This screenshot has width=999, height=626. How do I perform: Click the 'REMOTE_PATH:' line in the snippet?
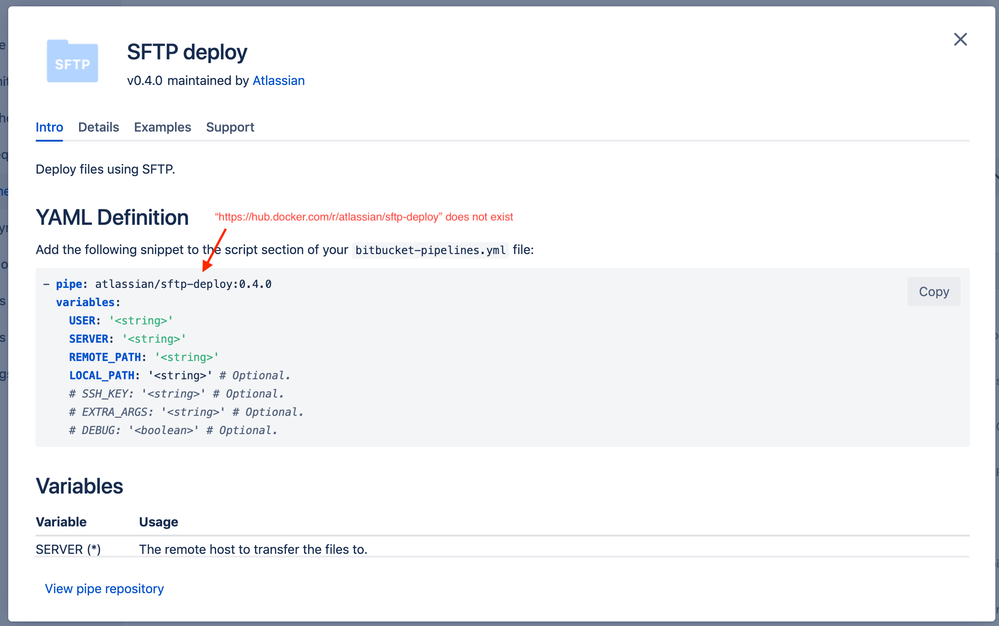(x=144, y=357)
